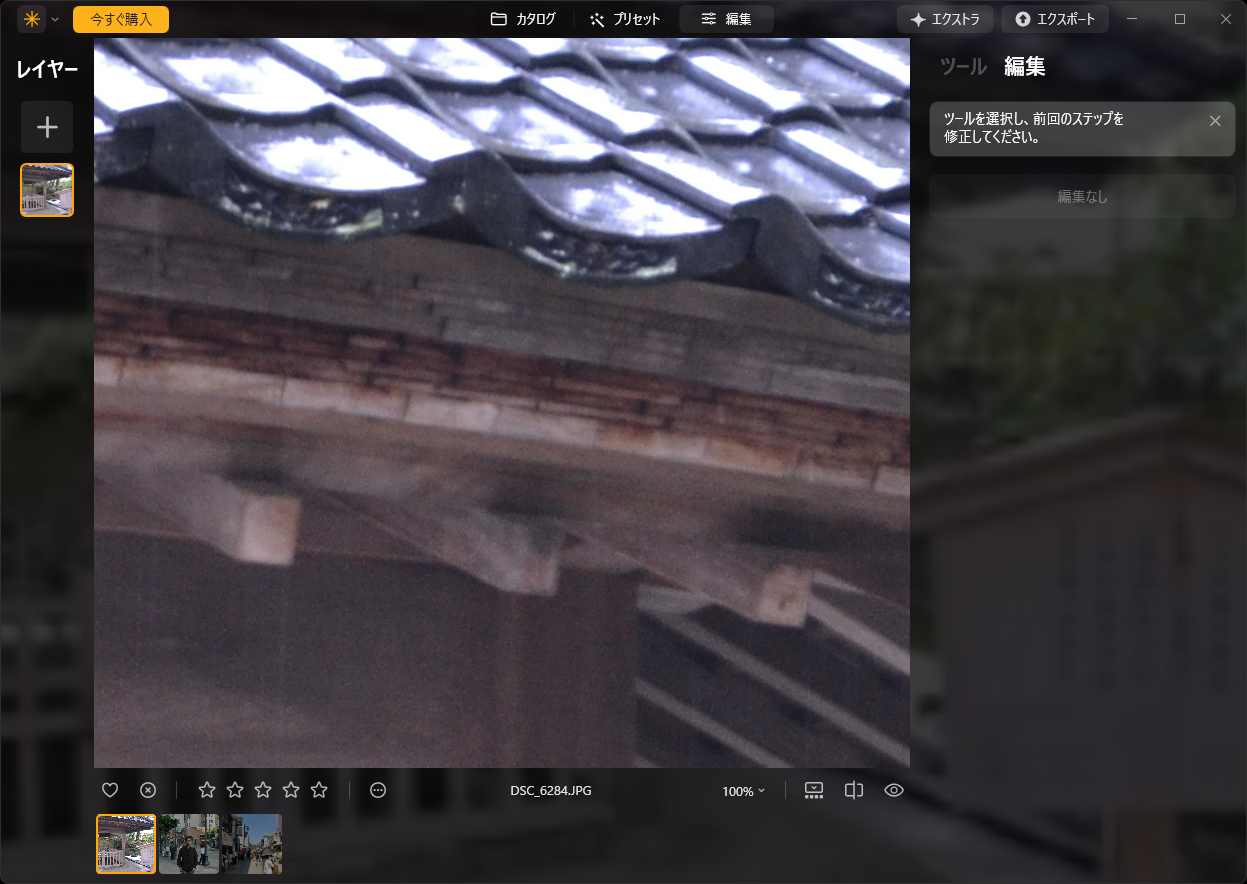Expand the chevron next to the app logo
Viewport: 1247px width, 884px height.
[55, 18]
